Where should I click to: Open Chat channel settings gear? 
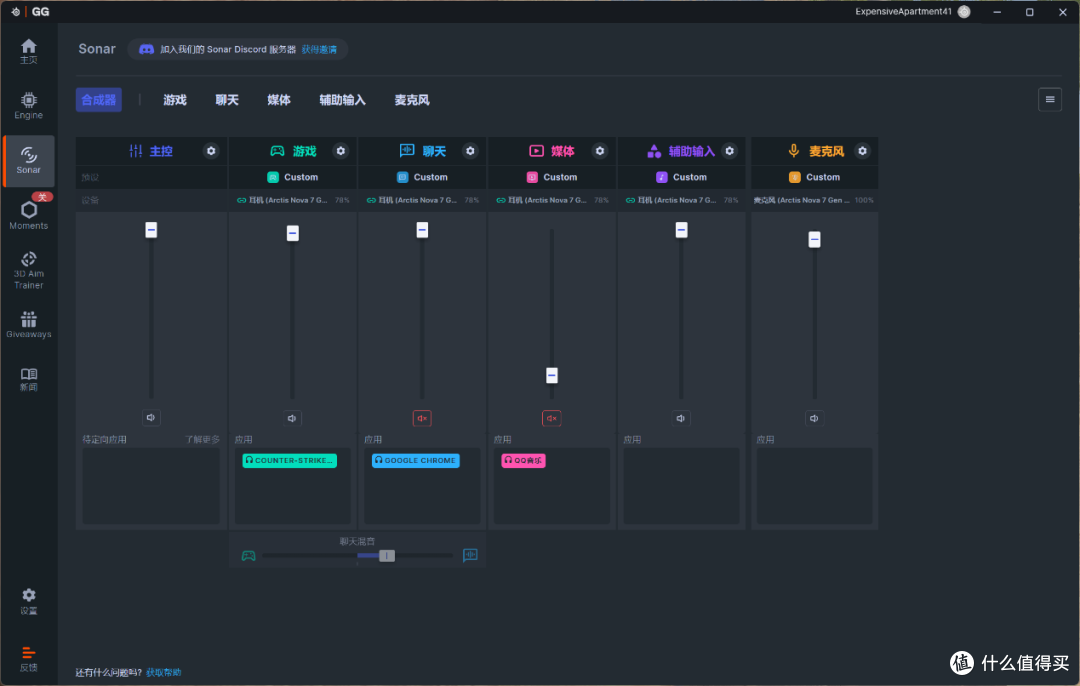pos(470,151)
